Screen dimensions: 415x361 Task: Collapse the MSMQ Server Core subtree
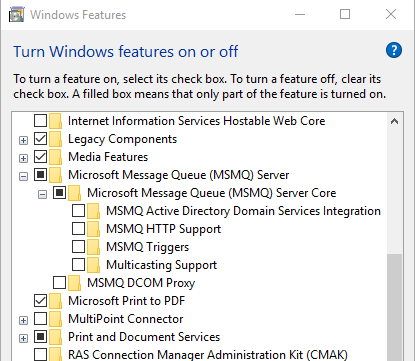coord(42,194)
